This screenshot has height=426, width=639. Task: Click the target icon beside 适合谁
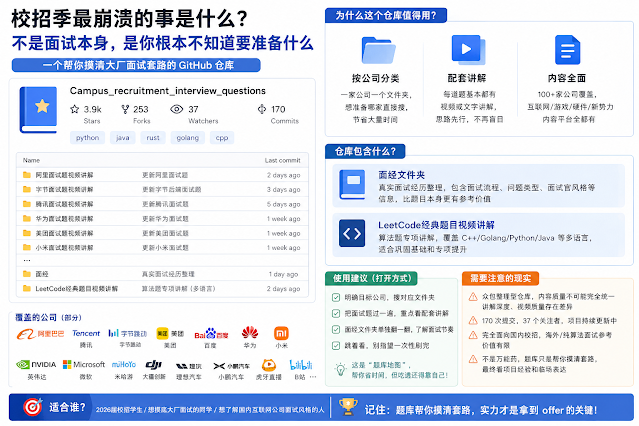[x=33, y=407]
